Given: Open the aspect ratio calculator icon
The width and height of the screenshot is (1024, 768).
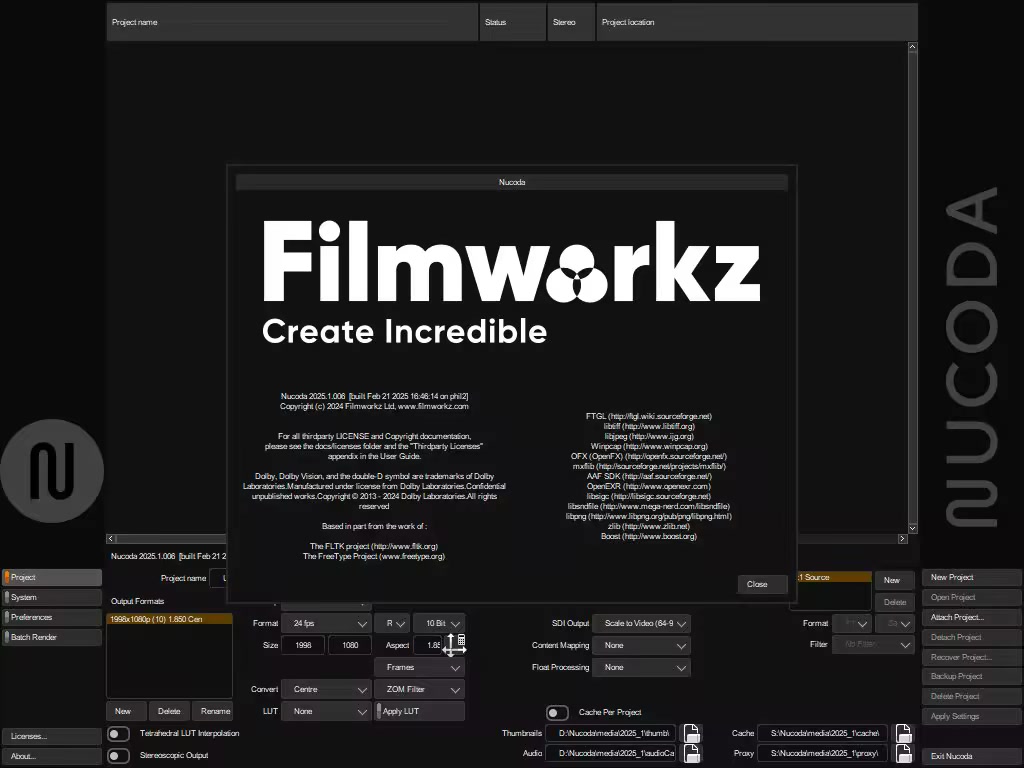Looking at the screenshot, I should (461, 640).
